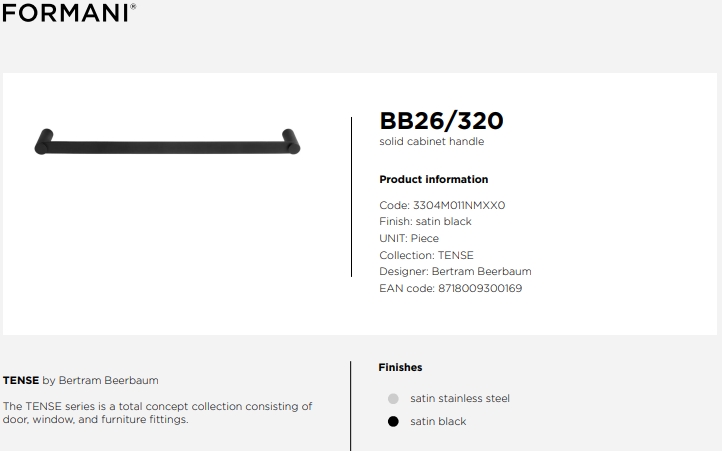
Task: Click the Finish: satin black line
Action: (x=425, y=222)
